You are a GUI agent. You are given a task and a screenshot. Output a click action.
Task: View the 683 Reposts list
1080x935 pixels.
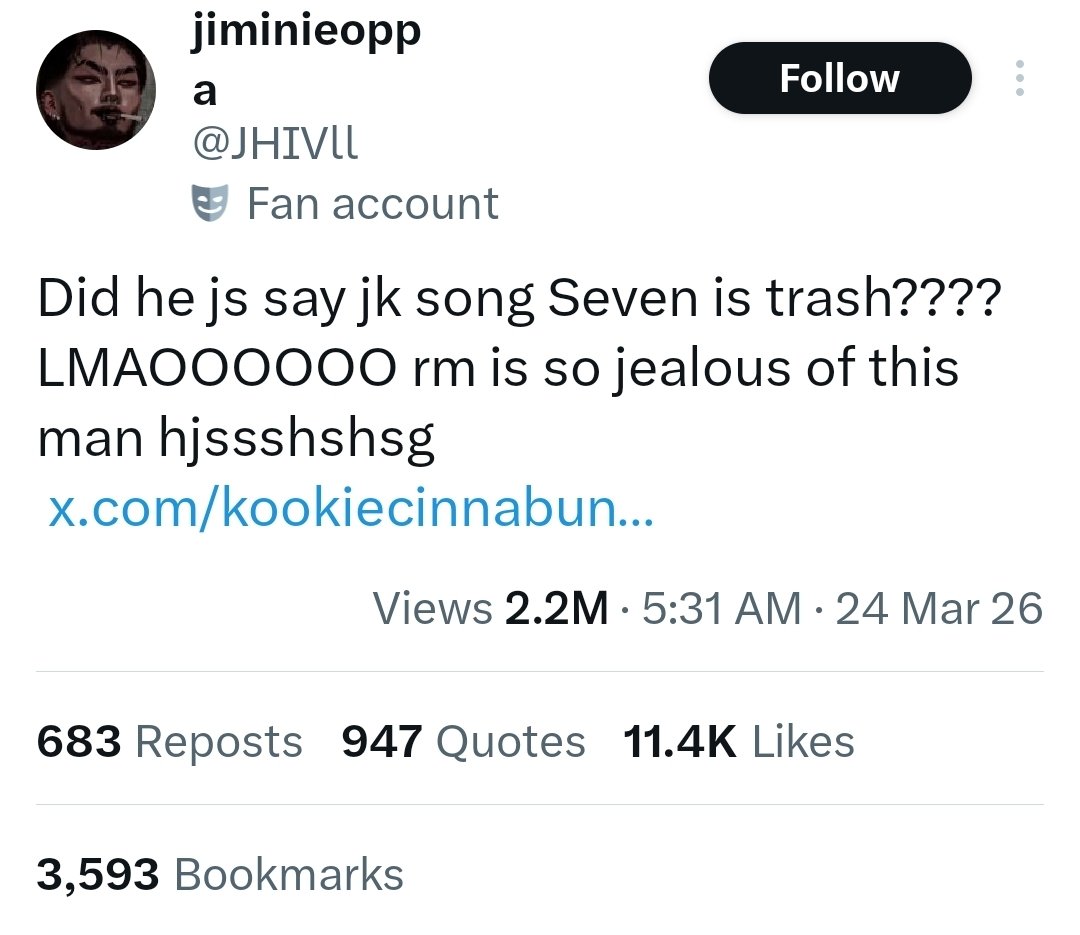pos(169,742)
